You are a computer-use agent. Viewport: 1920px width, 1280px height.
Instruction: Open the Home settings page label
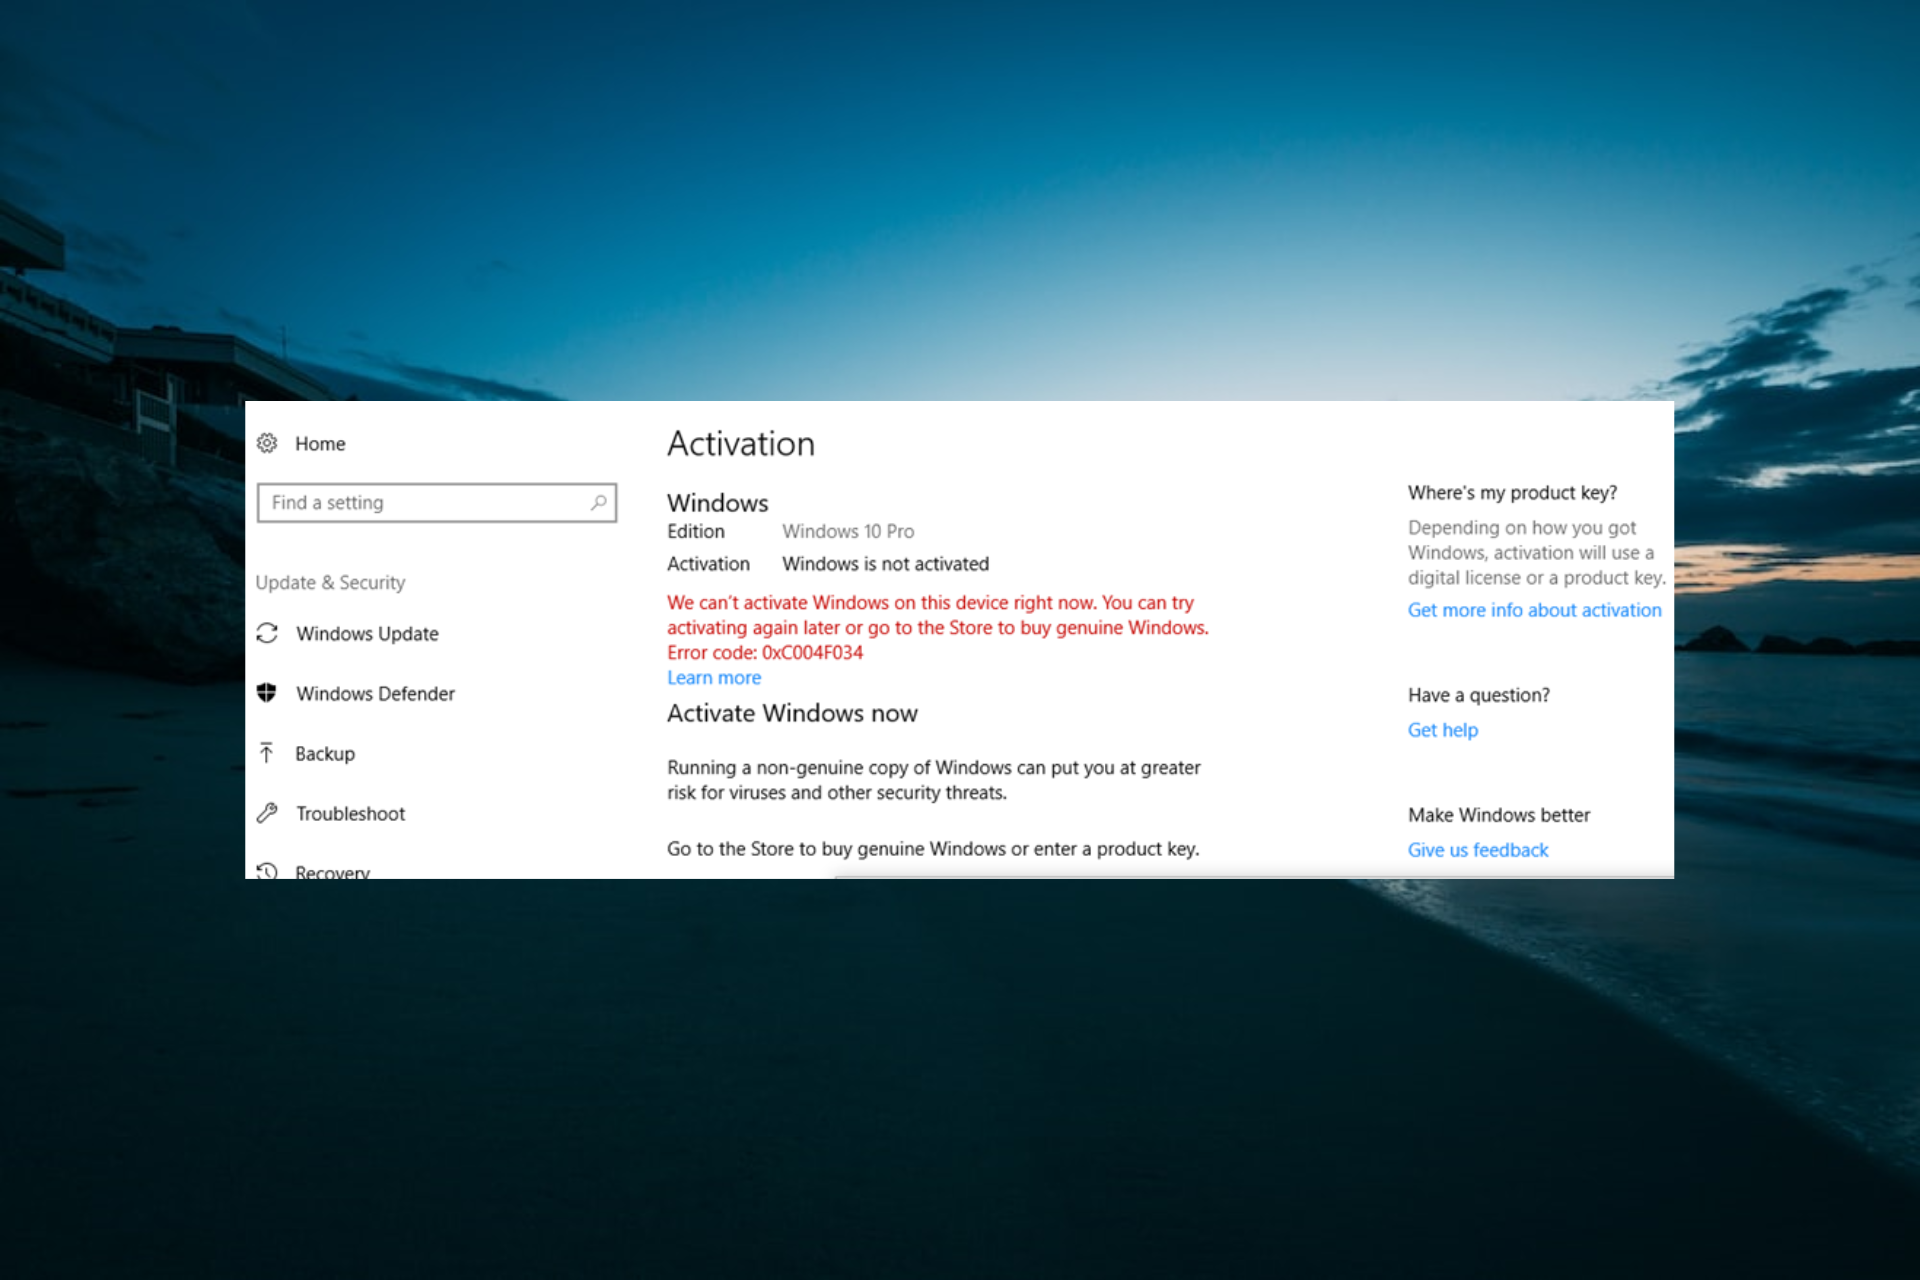click(x=320, y=444)
